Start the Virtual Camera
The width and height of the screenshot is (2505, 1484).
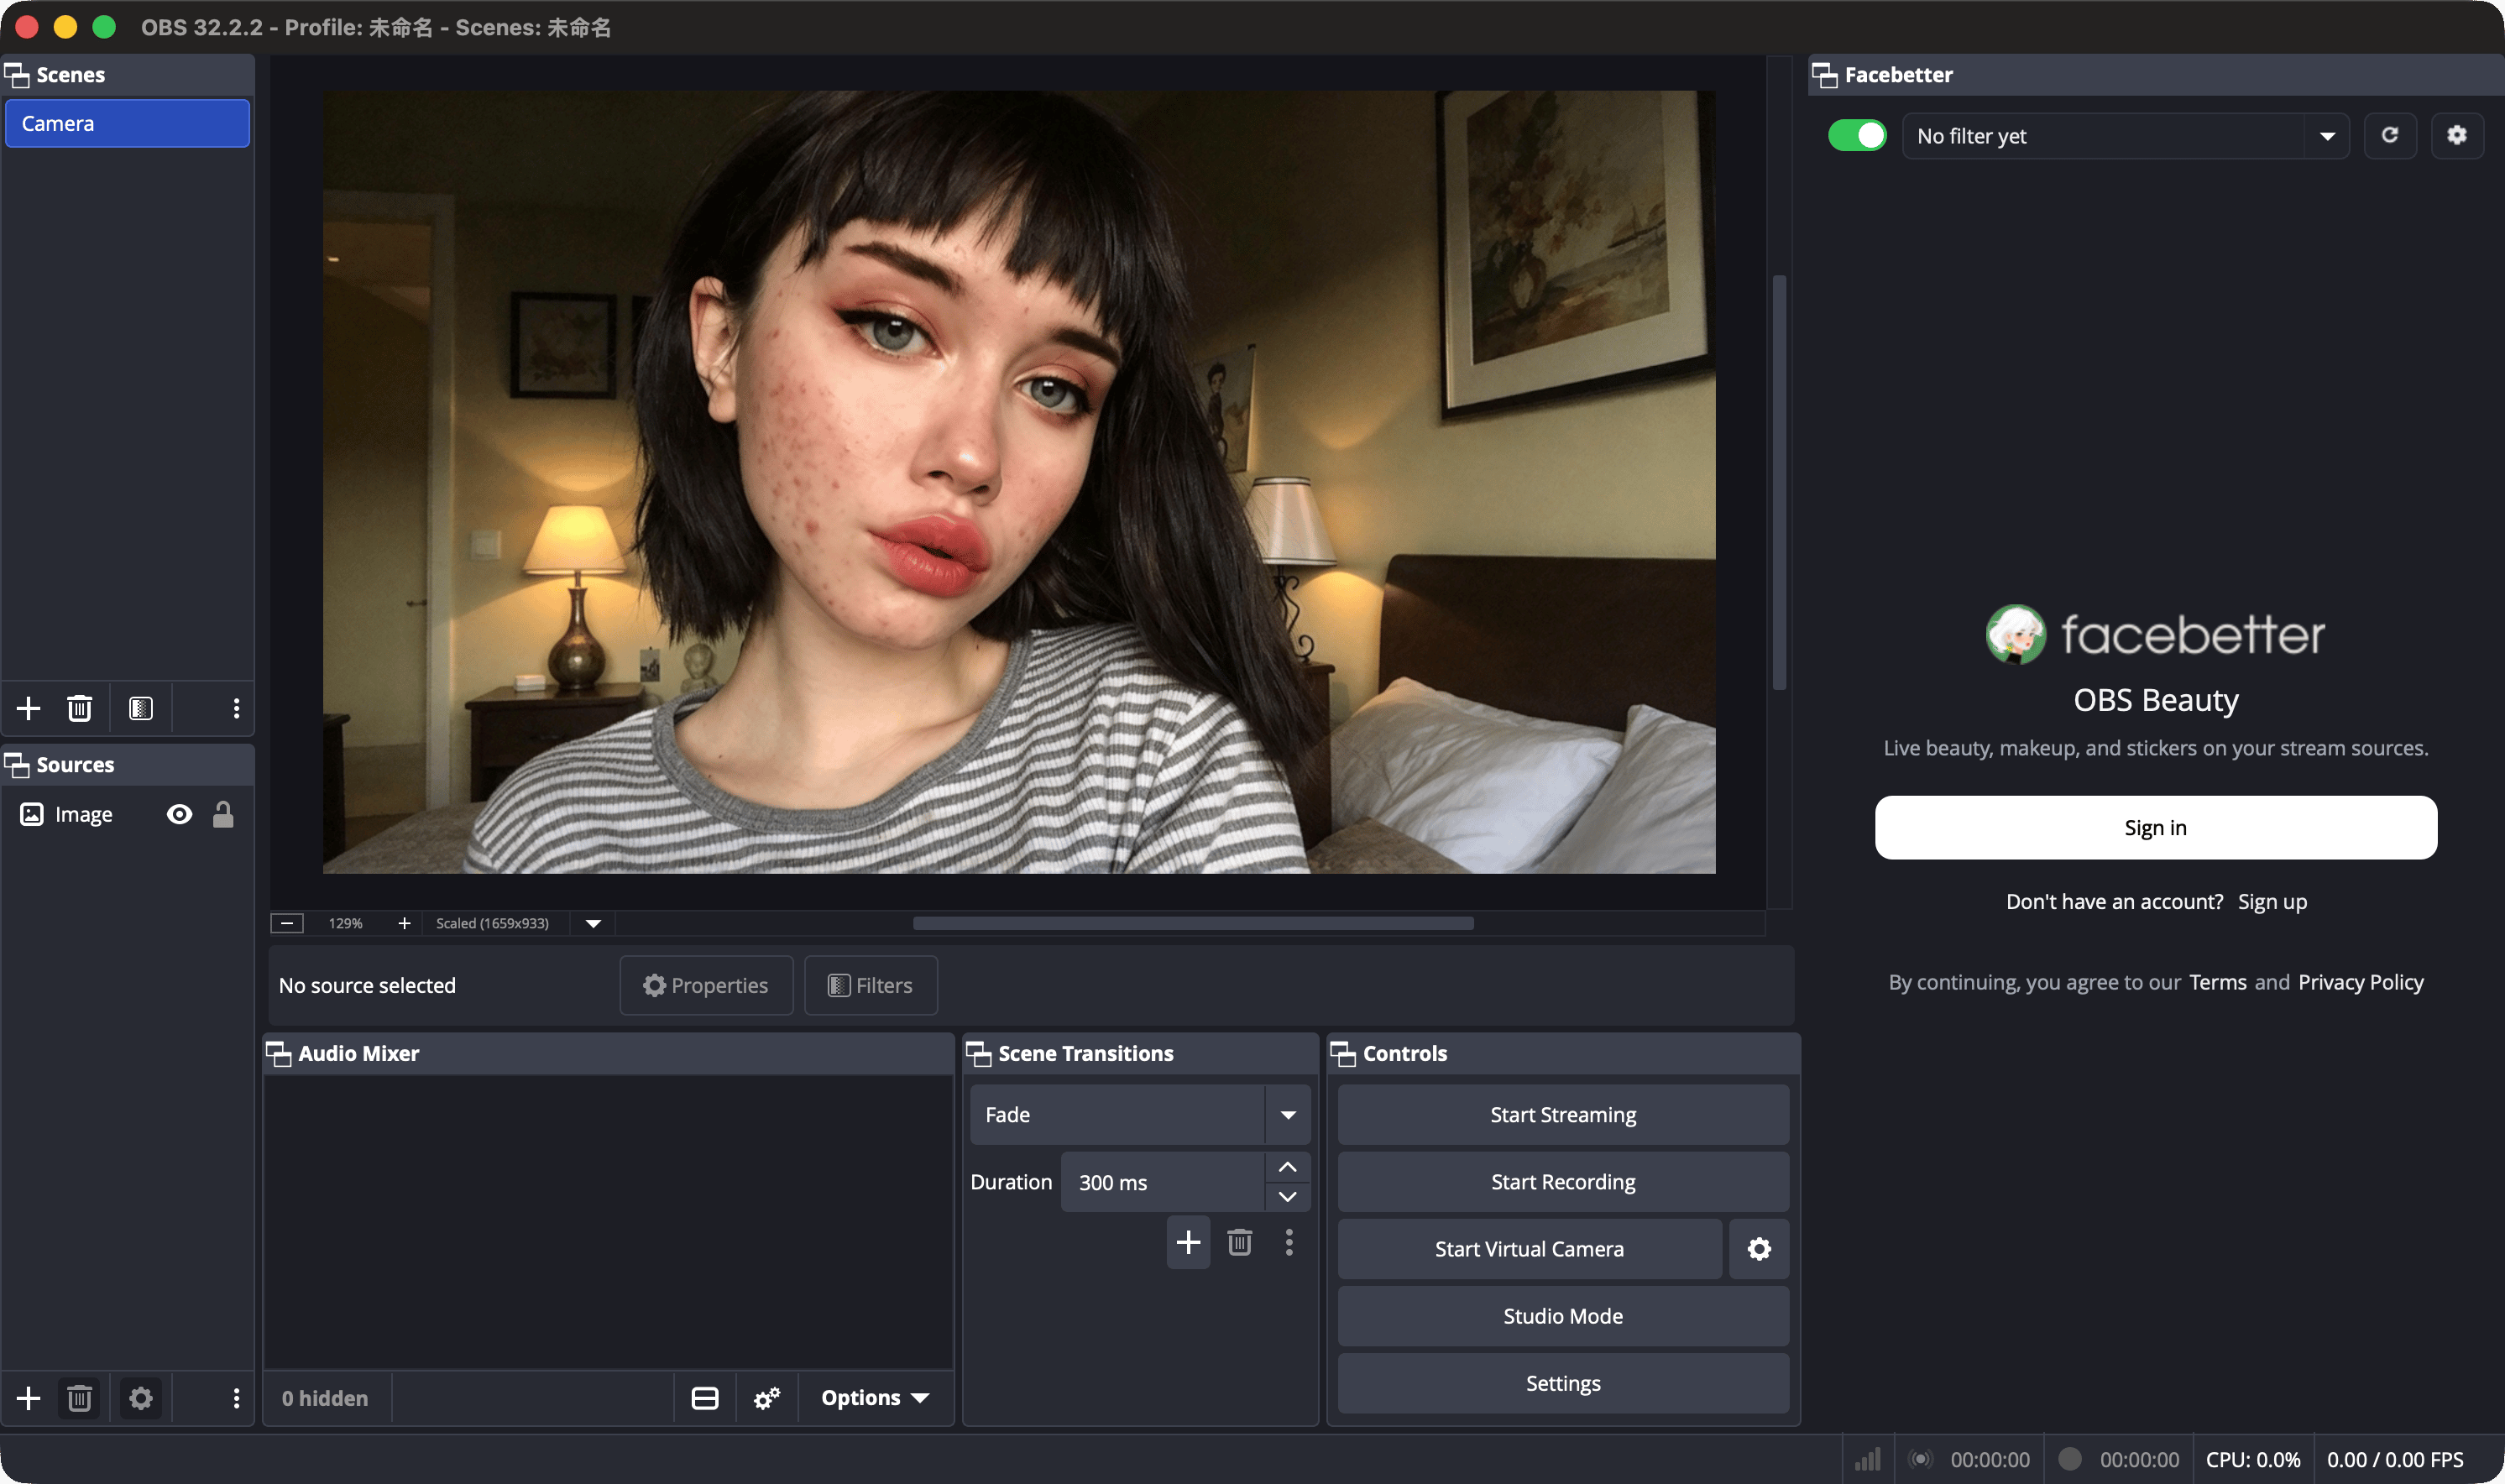click(1529, 1248)
